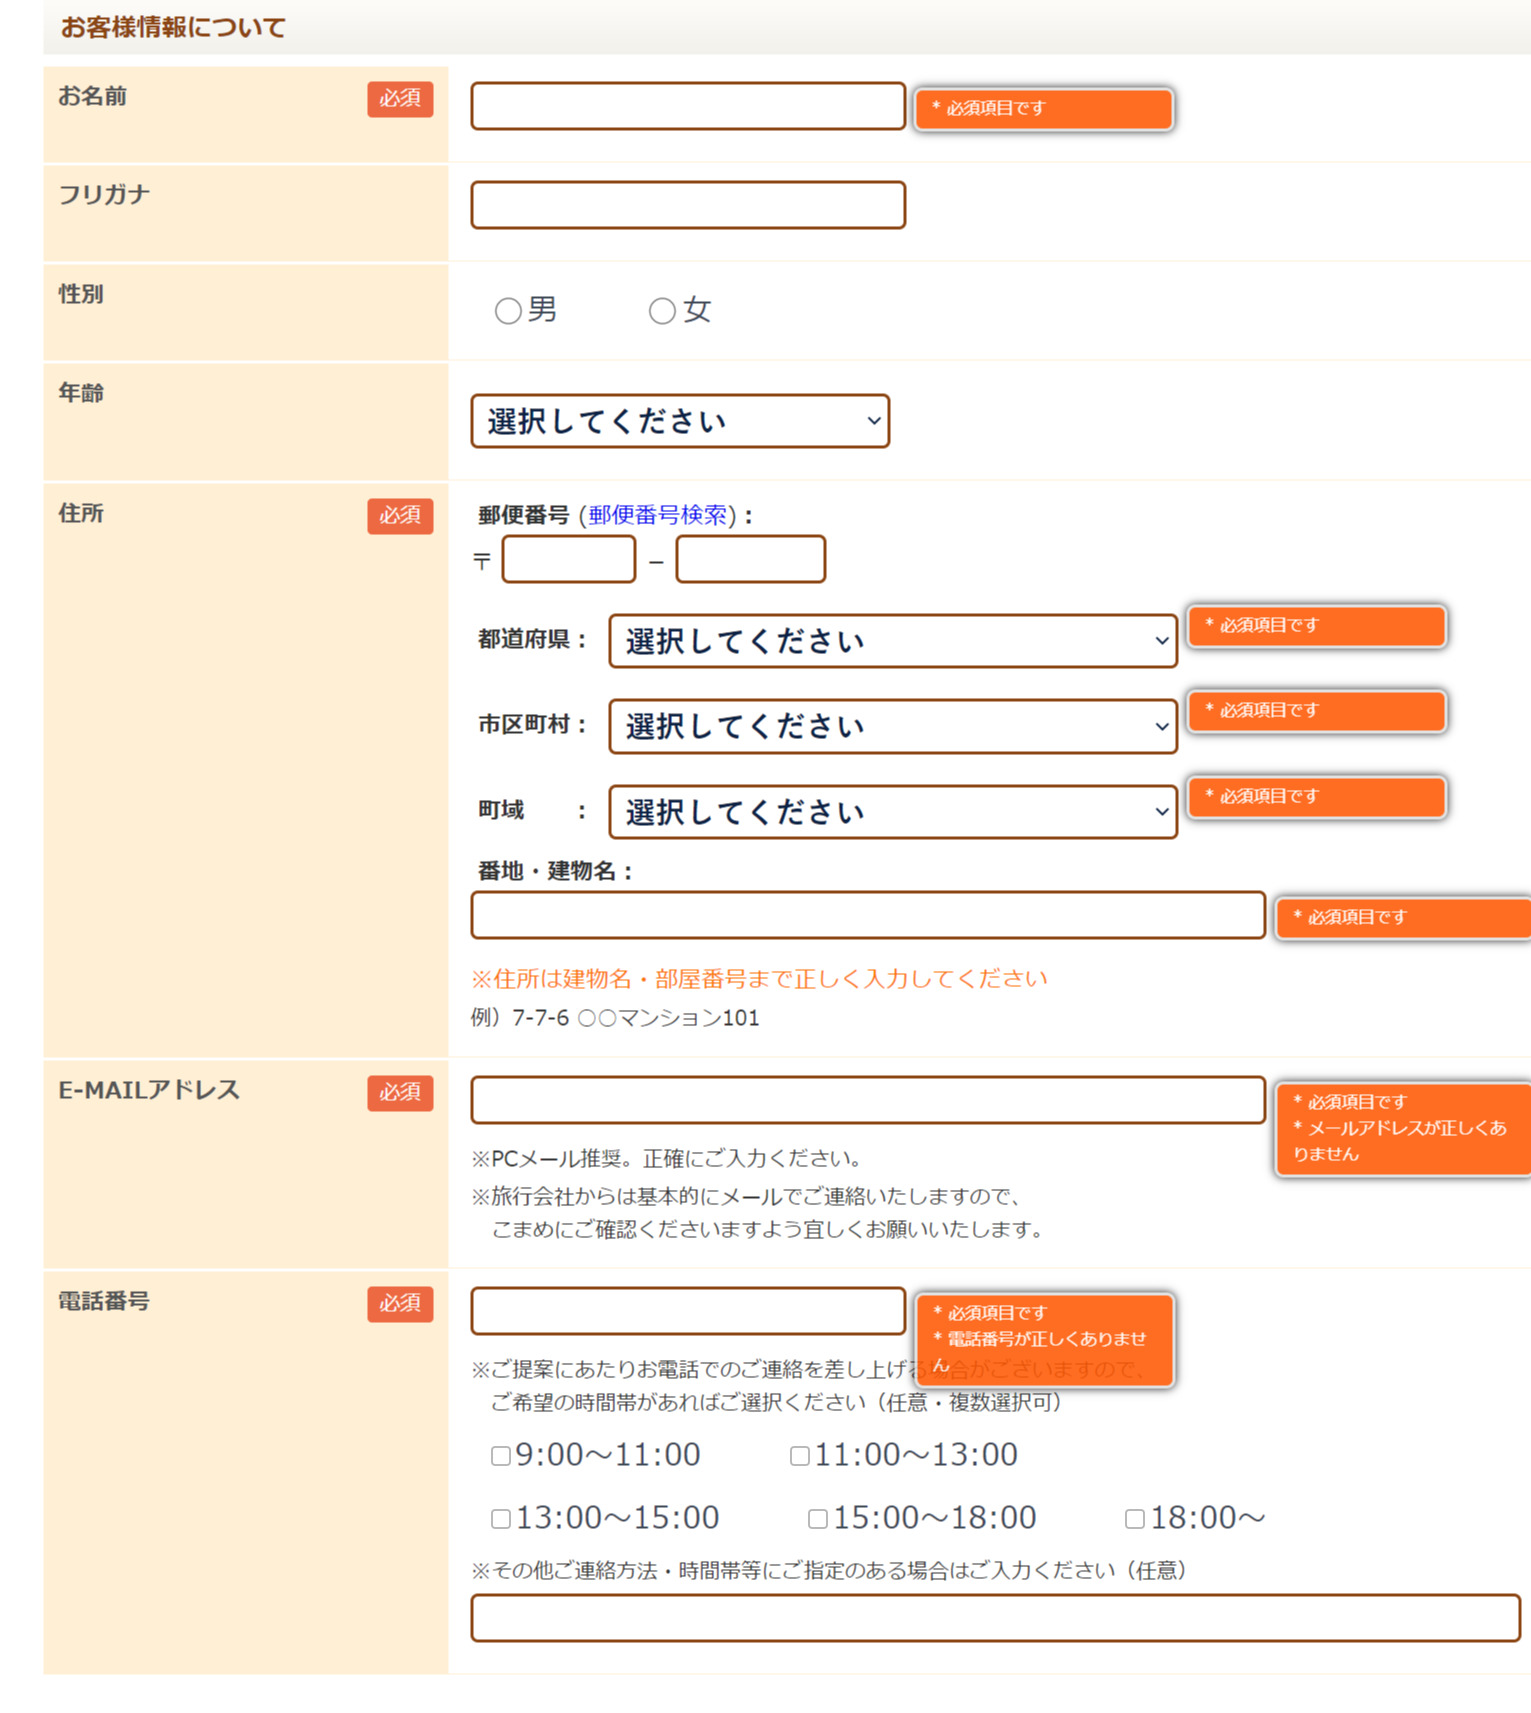Screen dimensions: 1531x1713
Task: Check the 9:00～11:00 time slot
Action: (501, 1456)
